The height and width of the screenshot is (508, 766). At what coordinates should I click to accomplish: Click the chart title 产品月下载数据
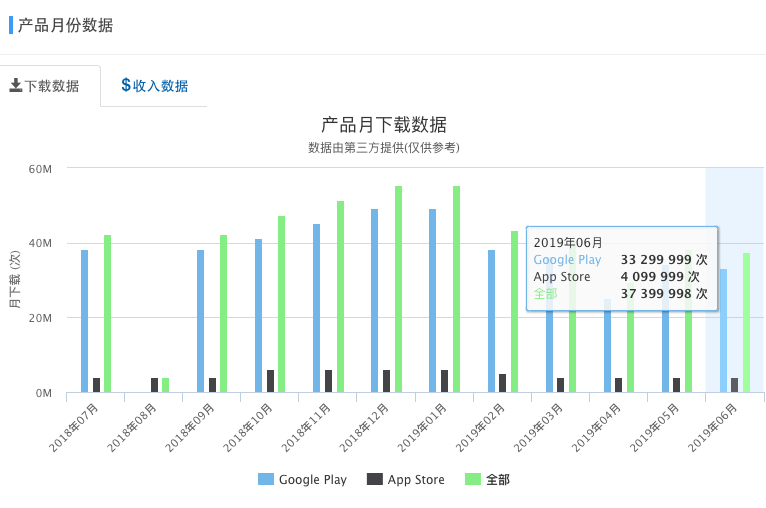383,125
